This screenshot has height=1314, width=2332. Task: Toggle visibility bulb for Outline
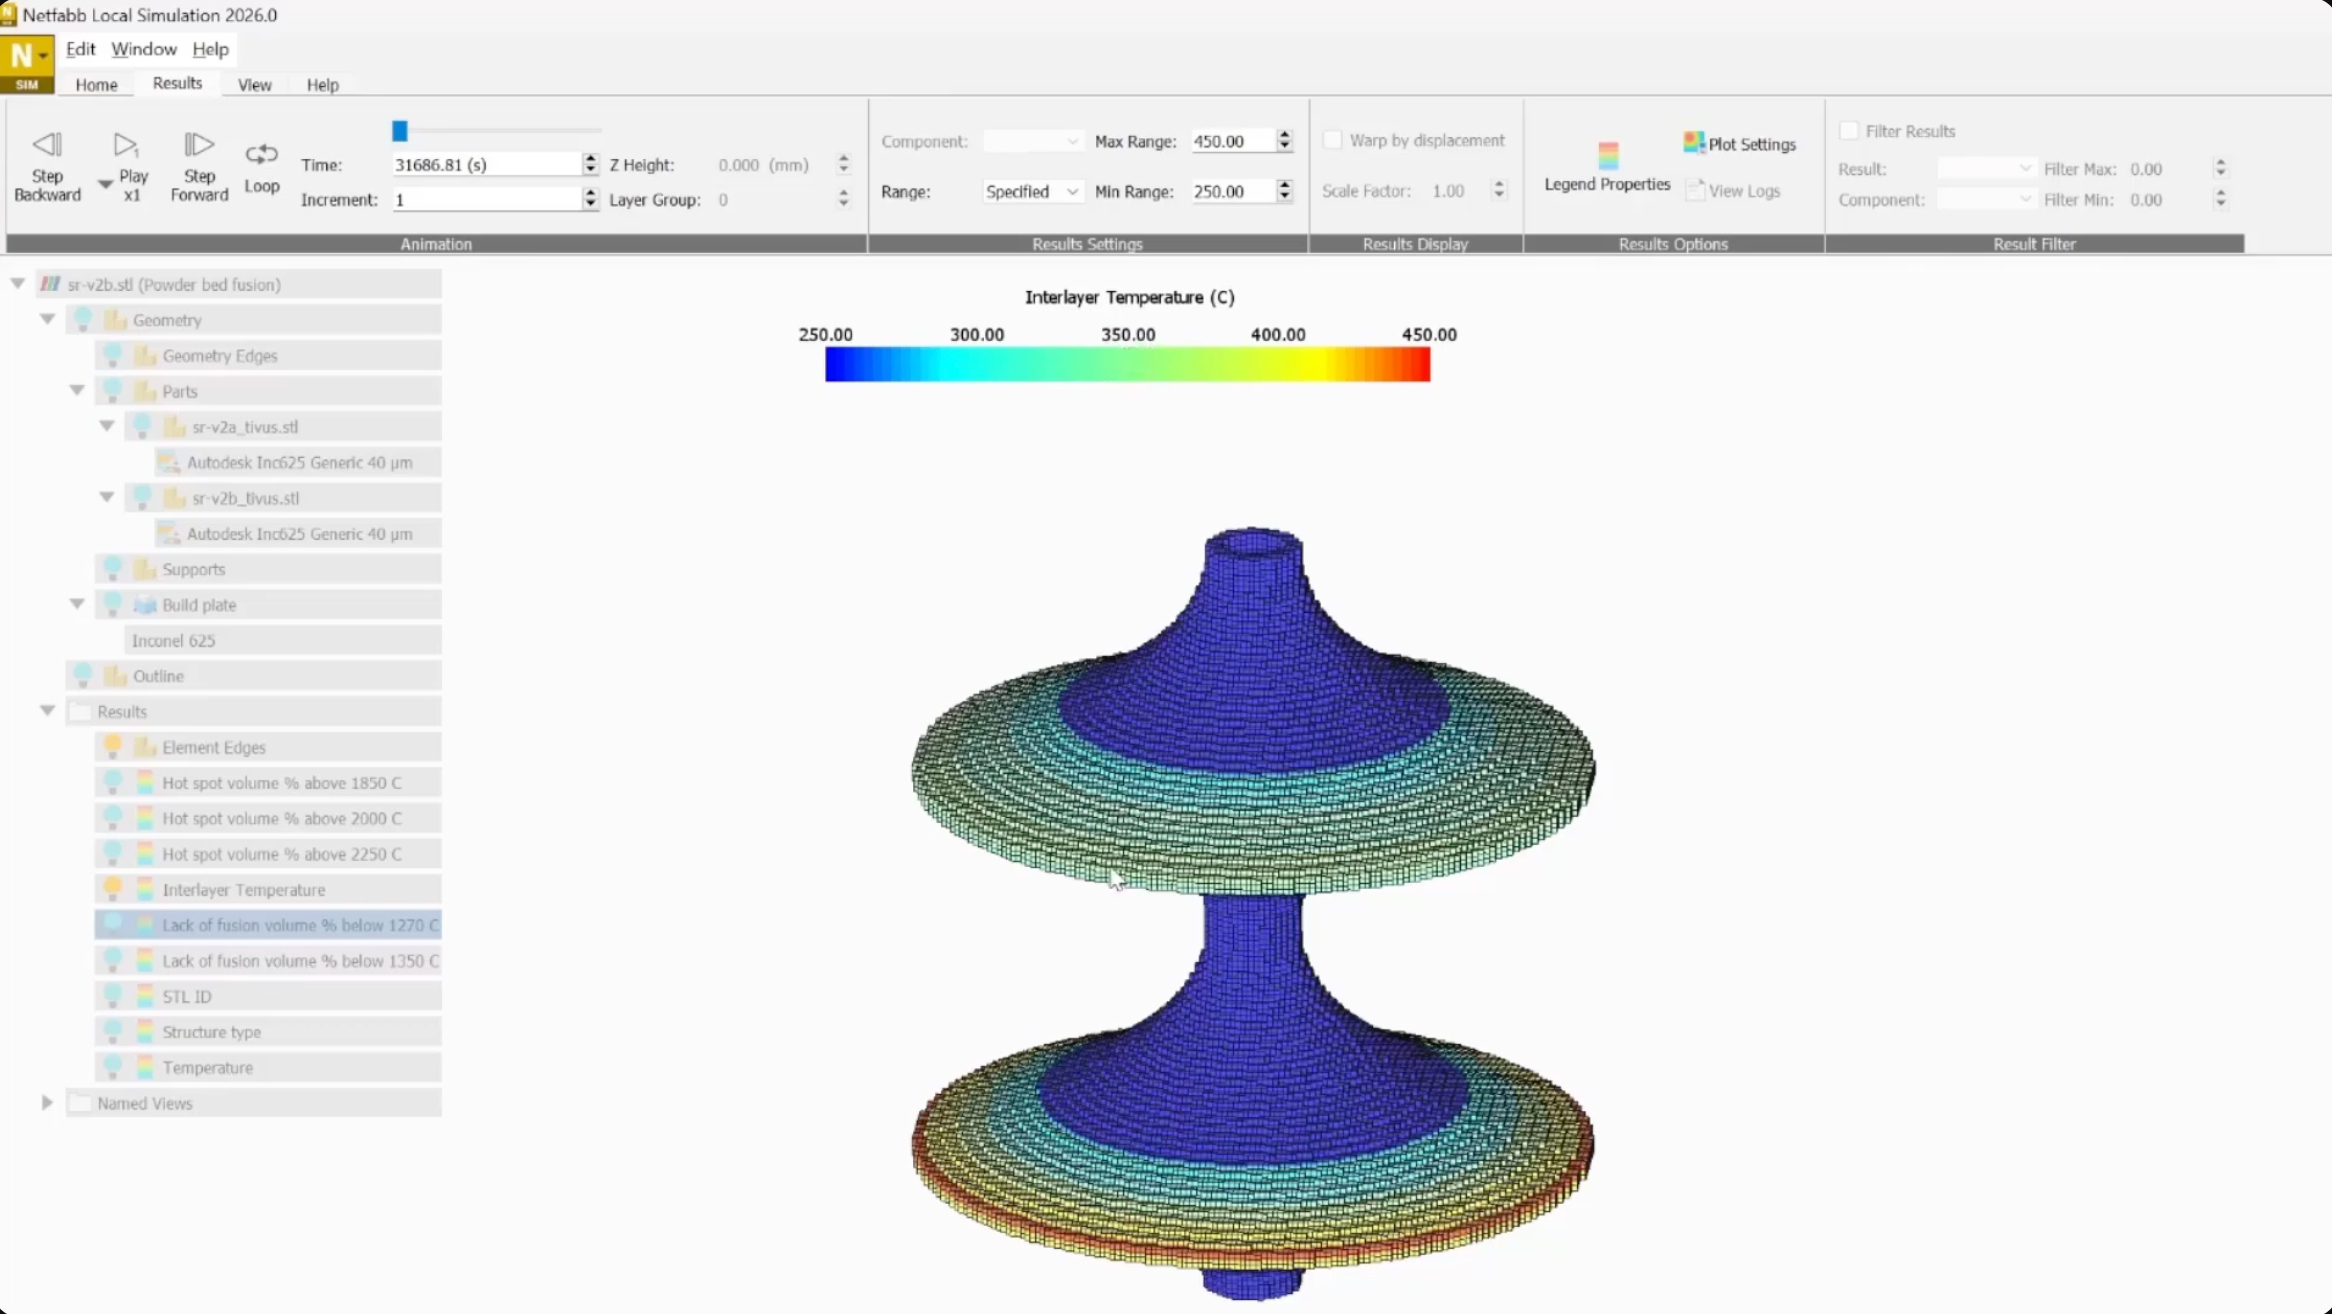(x=83, y=676)
